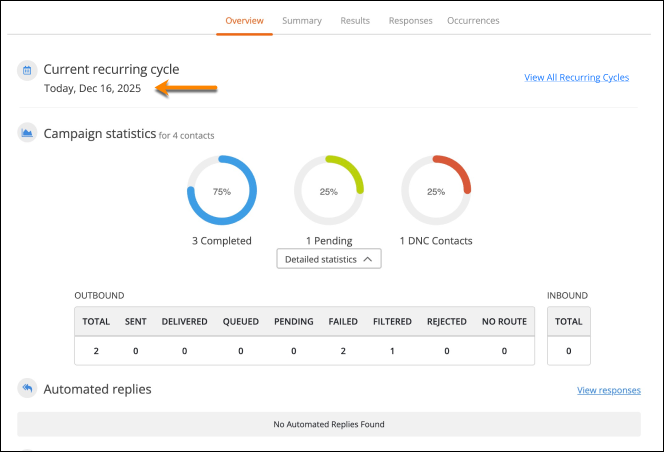Click the chevron arrow in Detailed statistics
Screen dimensions: 664x452
tap(368, 259)
